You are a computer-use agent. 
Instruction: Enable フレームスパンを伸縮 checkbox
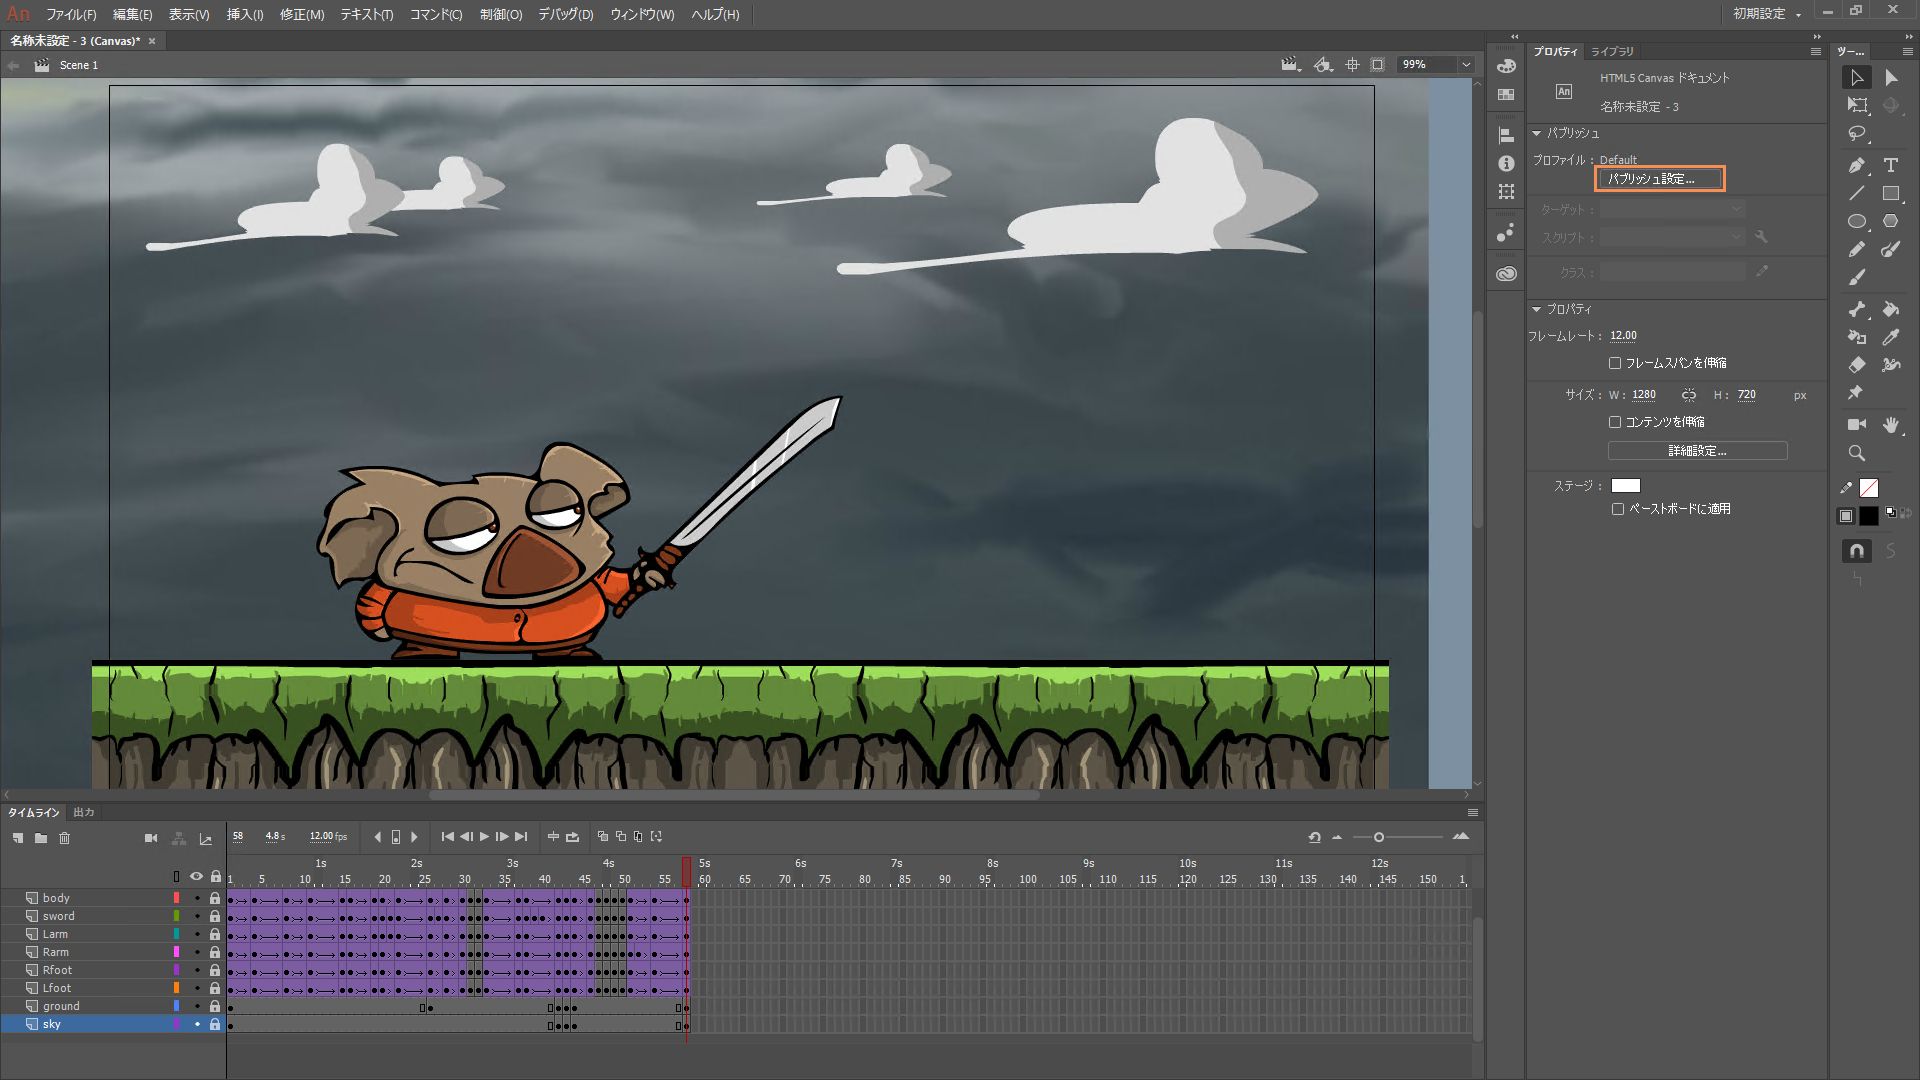[1615, 363]
